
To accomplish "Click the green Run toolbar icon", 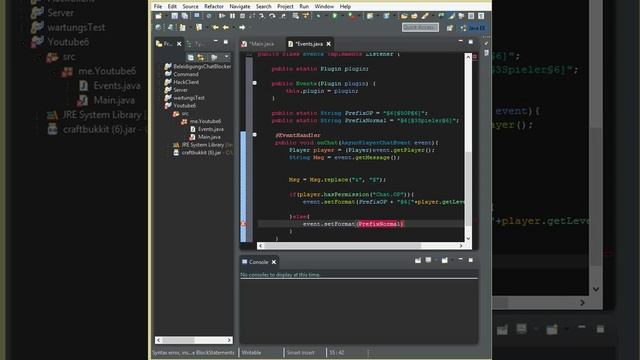I will [x=335, y=16].
